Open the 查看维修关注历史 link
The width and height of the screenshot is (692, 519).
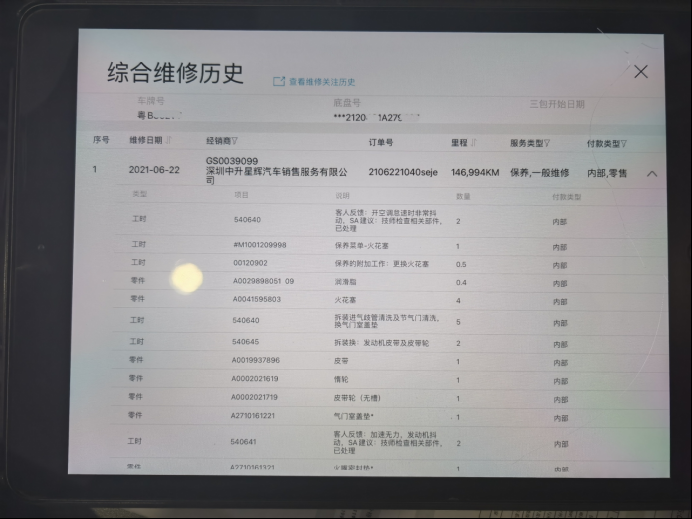click(314, 82)
